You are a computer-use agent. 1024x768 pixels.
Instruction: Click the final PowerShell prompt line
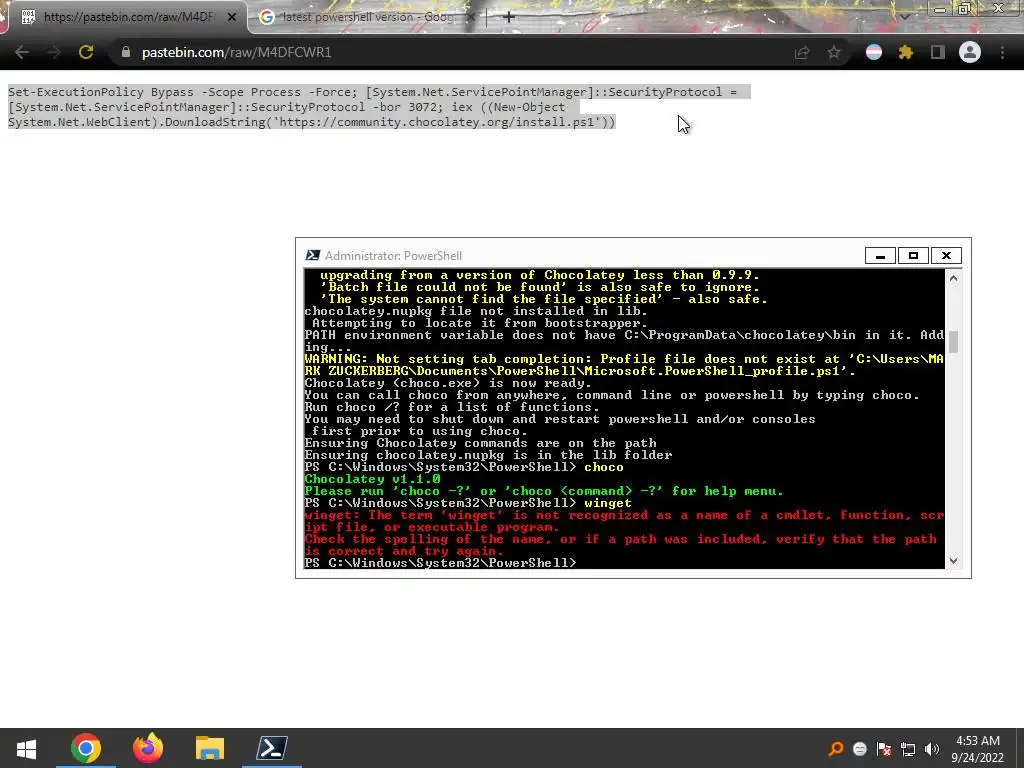pyautogui.click(x=441, y=562)
